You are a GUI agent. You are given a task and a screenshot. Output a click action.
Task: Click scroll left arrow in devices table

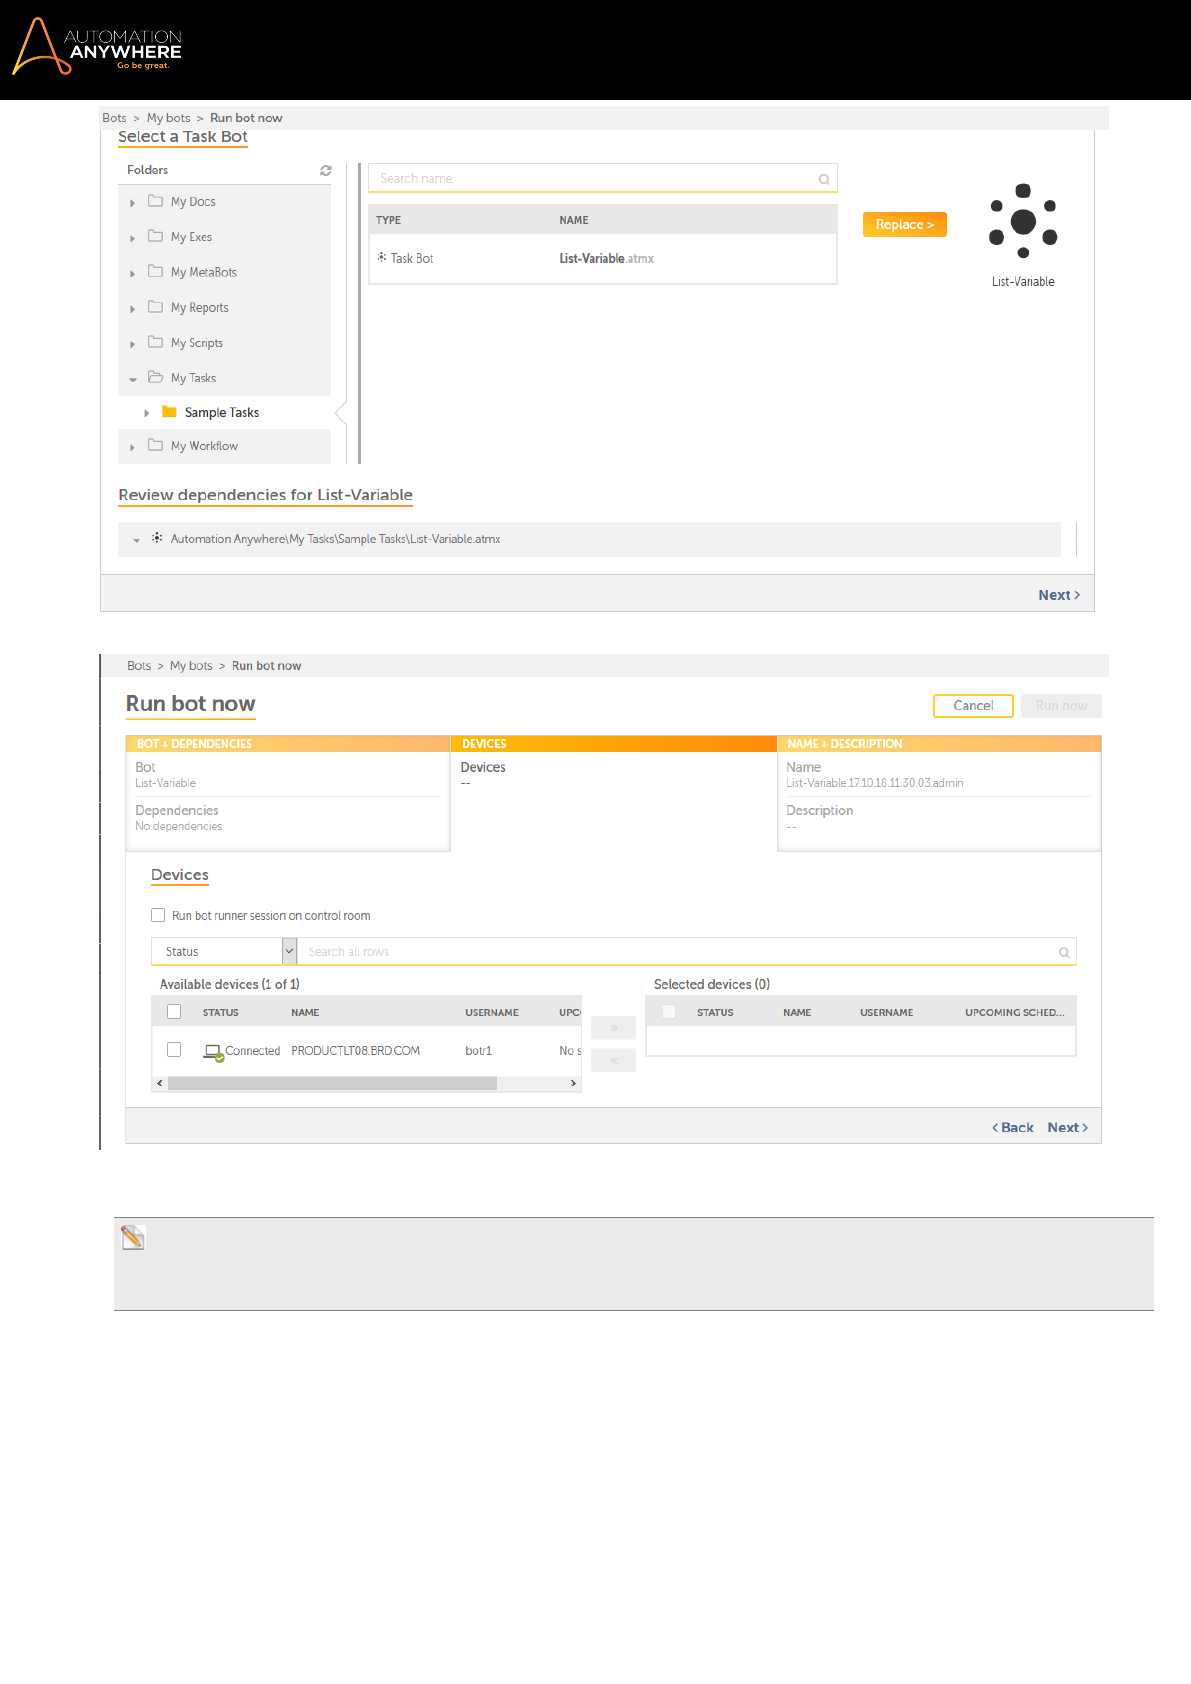(159, 1083)
